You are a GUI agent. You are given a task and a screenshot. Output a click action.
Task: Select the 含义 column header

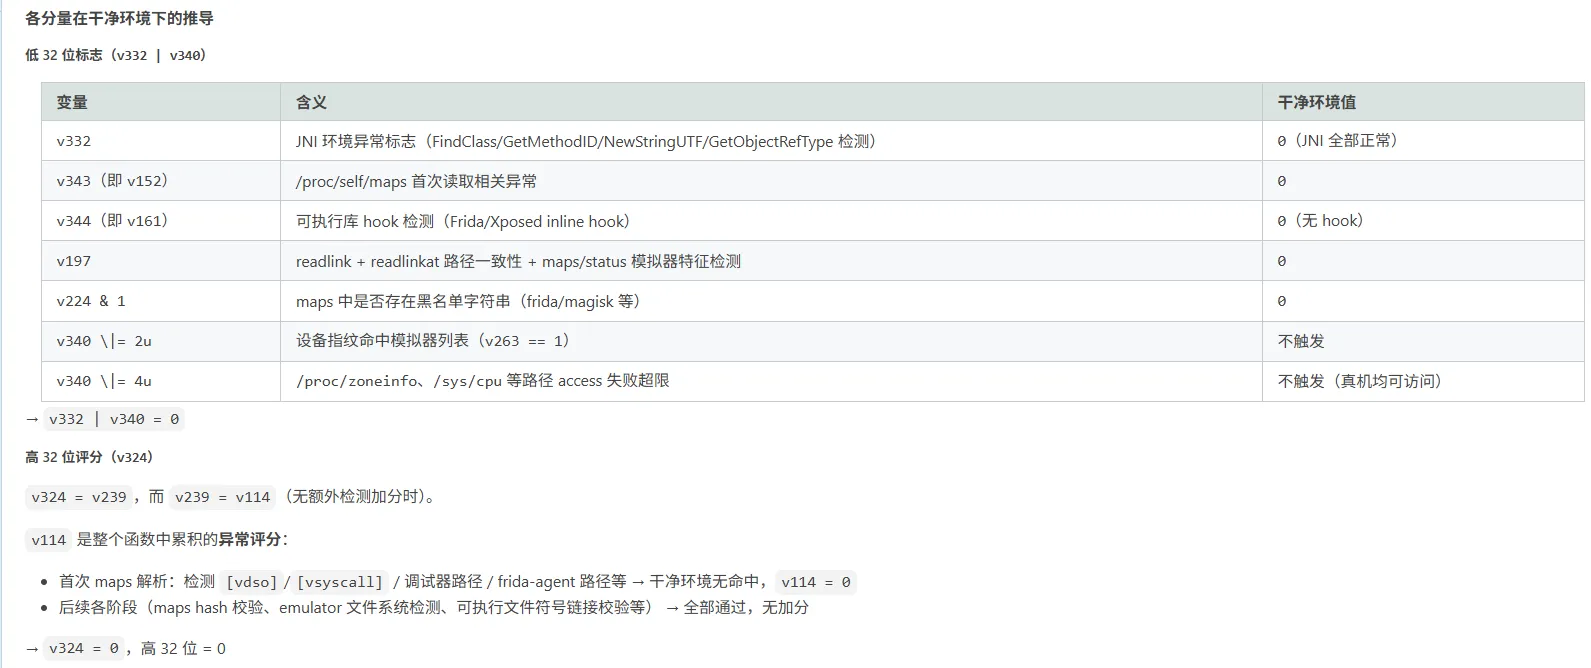click(x=311, y=102)
